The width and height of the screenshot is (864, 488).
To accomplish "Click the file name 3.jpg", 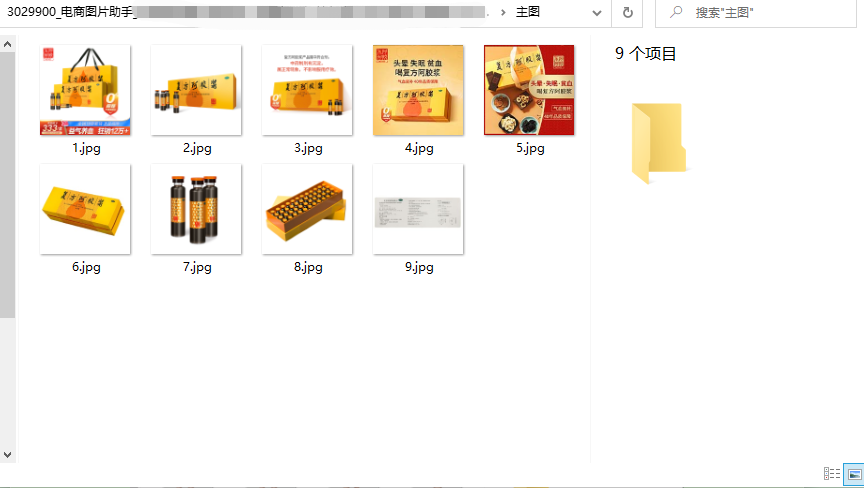I will click(x=308, y=148).
